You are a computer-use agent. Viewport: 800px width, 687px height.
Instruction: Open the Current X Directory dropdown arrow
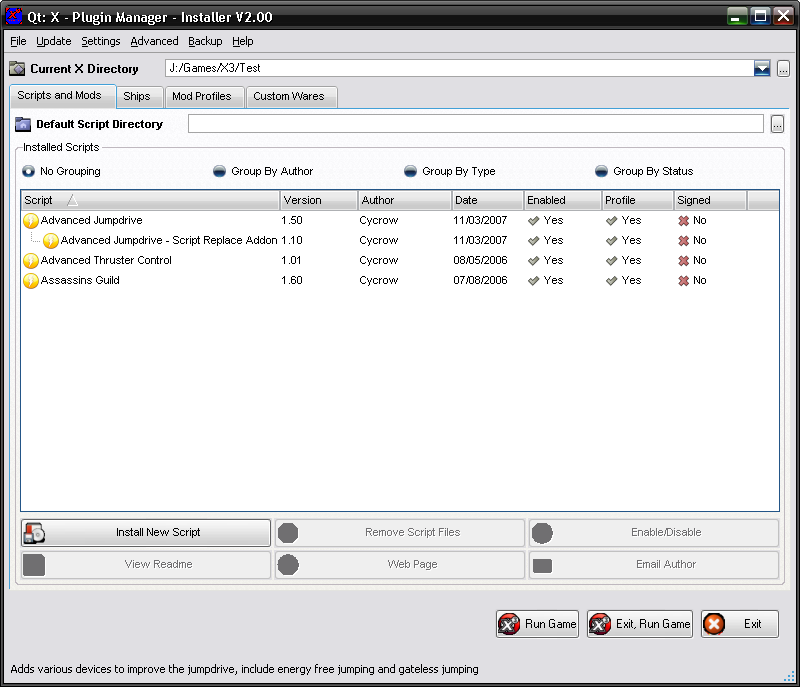pyautogui.click(x=762, y=68)
